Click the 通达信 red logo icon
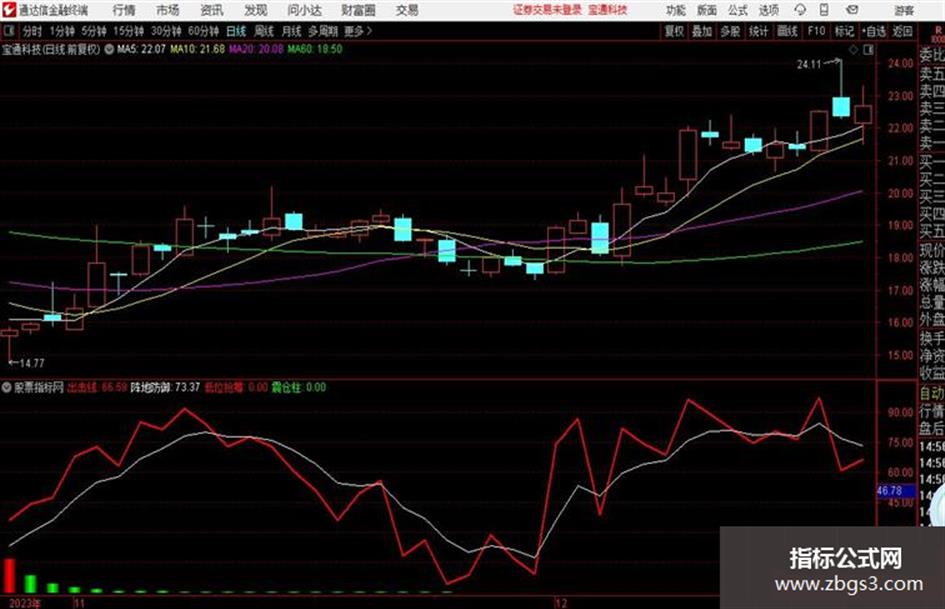The image size is (945, 609). (x=9, y=10)
